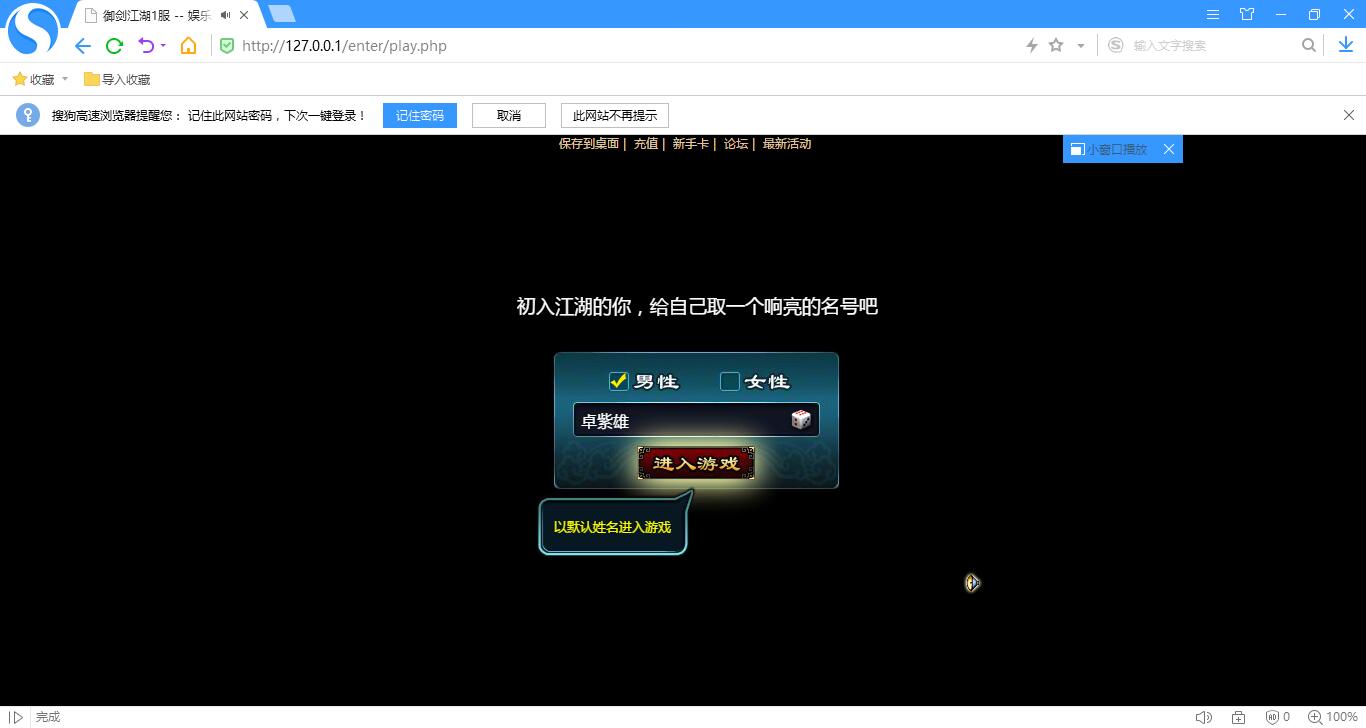Check the 男性 gender checkbox
Screen dimensions: 1366x728
pyautogui.click(x=618, y=381)
